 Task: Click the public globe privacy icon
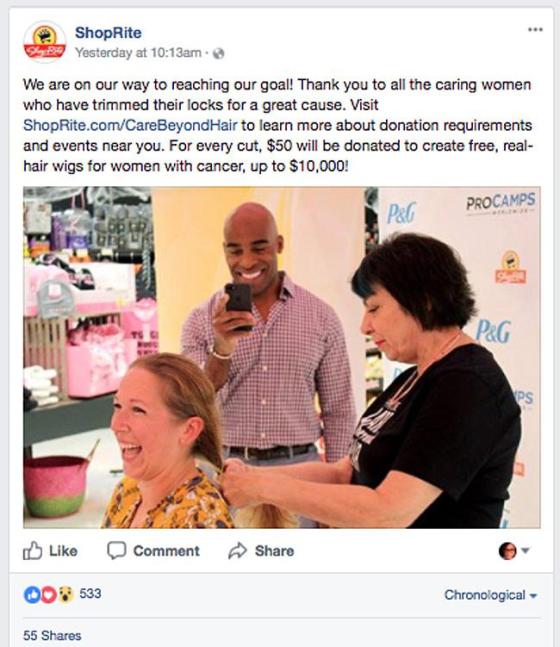218,53
